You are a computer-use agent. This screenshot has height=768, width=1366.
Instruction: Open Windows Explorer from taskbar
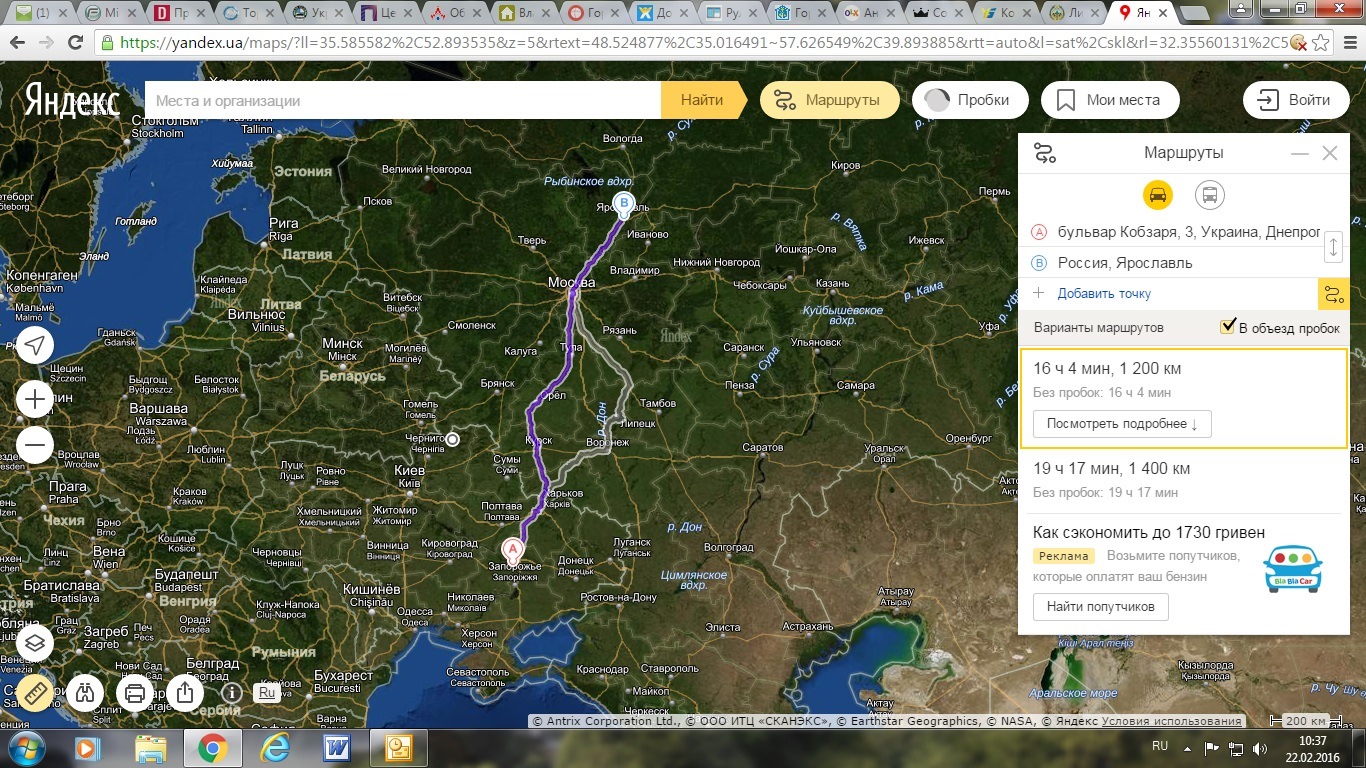click(x=150, y=747)
